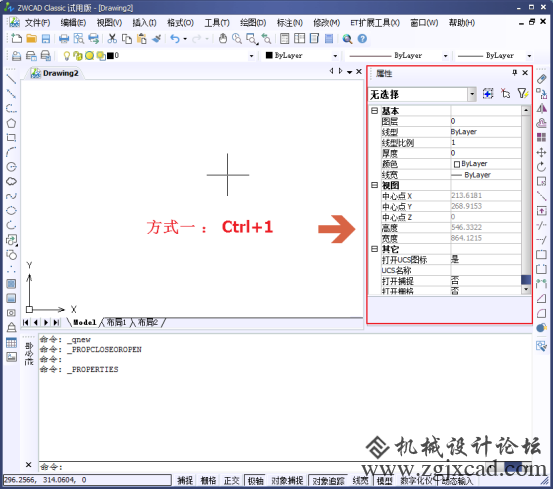Toggle 线宽 lineweight display in the status bar
The height and width of the screenshot is (490, 554).
point(360,480)
